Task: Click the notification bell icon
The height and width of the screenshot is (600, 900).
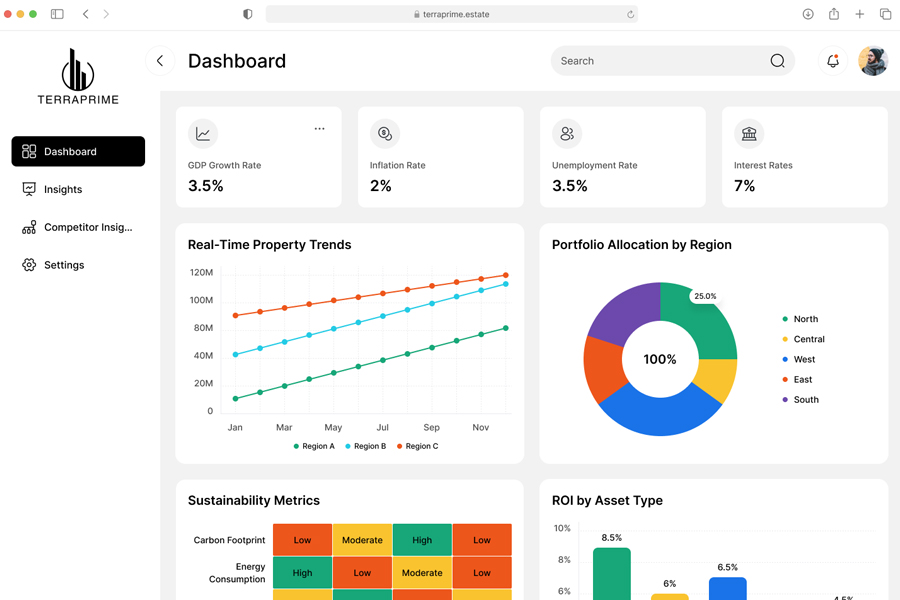Action: coord(832,61)
